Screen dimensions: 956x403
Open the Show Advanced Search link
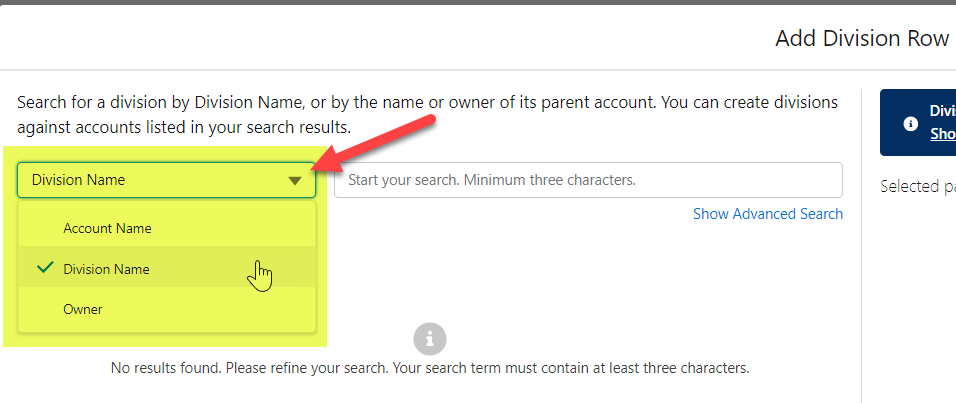(x=767, y=214)
